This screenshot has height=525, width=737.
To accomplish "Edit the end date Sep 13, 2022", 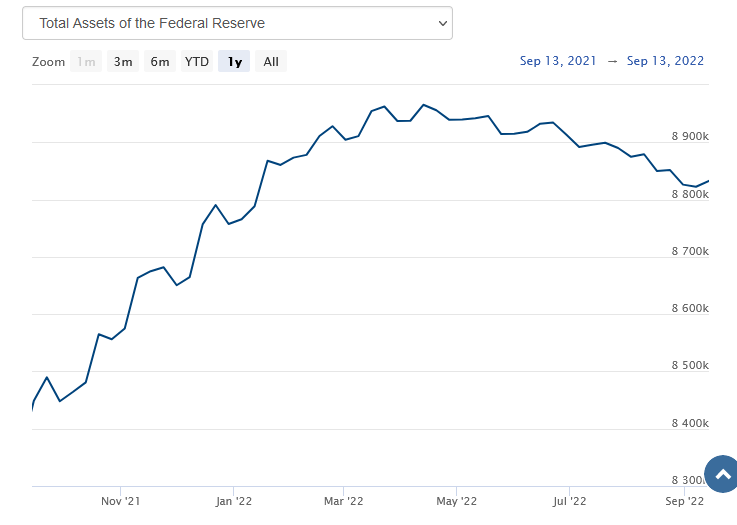I will point(665,61).
